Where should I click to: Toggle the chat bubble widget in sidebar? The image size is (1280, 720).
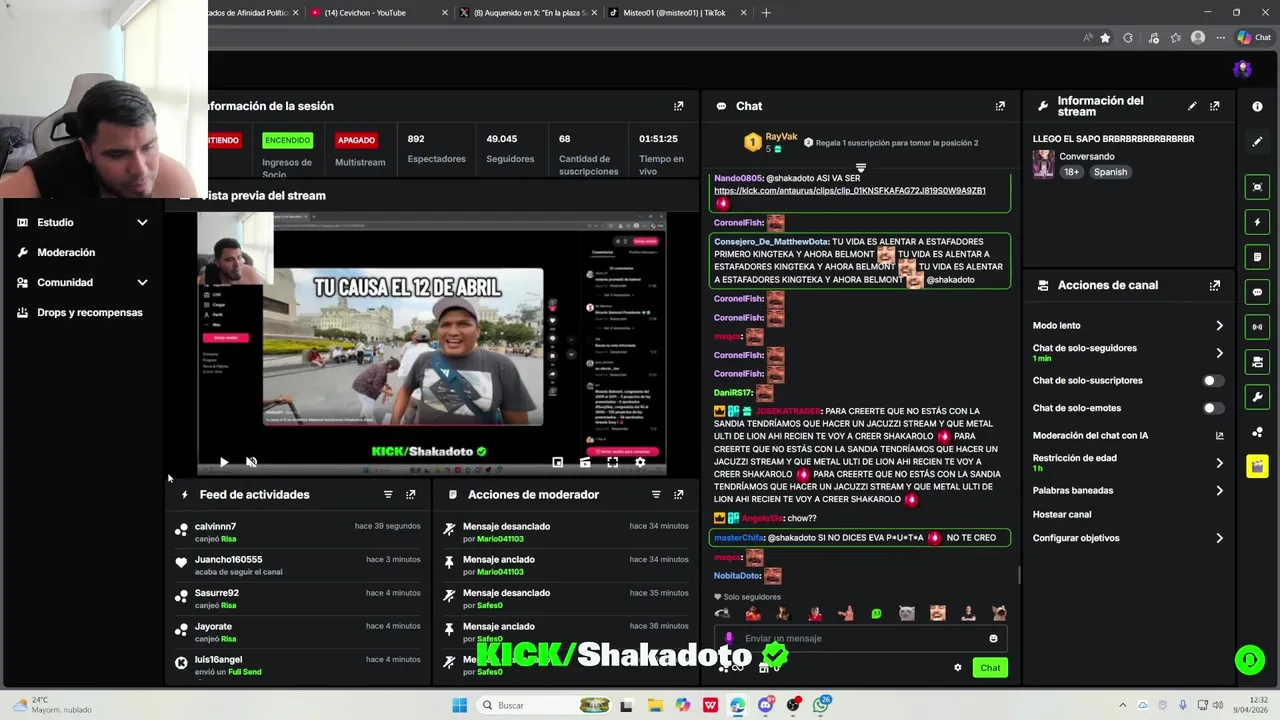click(x=1257, y=292)
